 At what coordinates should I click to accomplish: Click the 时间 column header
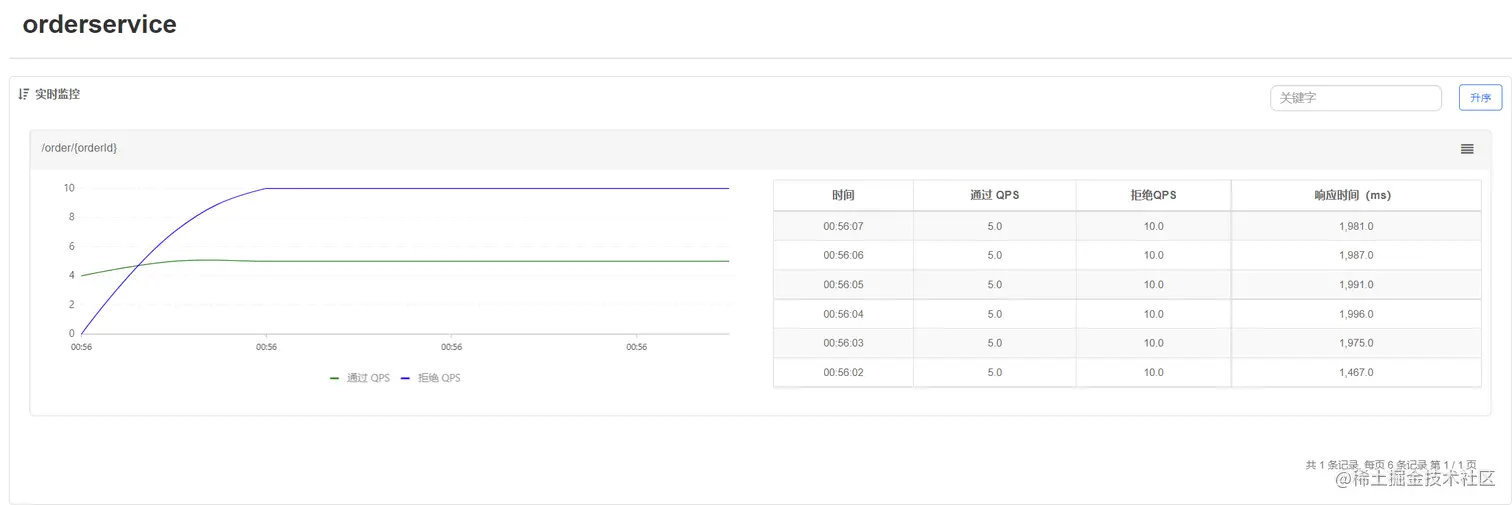[843, 195]
